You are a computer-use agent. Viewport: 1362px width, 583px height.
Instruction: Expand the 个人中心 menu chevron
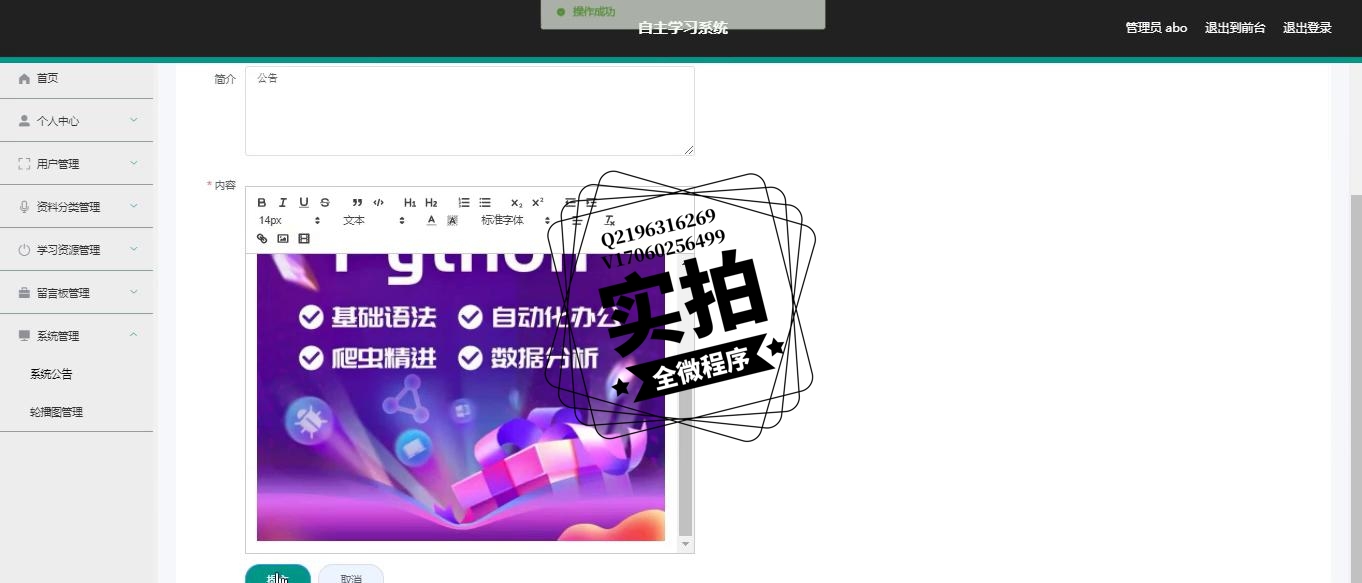(134, 120)
